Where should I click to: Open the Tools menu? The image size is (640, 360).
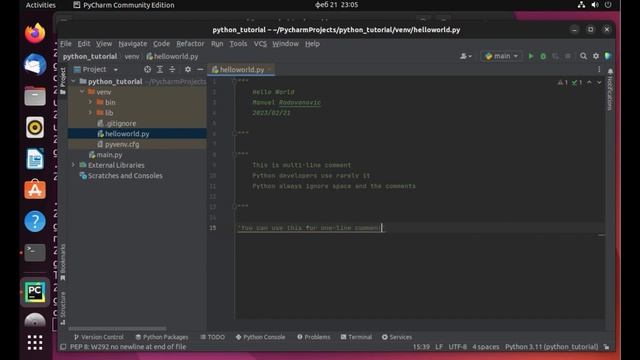(x=238, y=44)
